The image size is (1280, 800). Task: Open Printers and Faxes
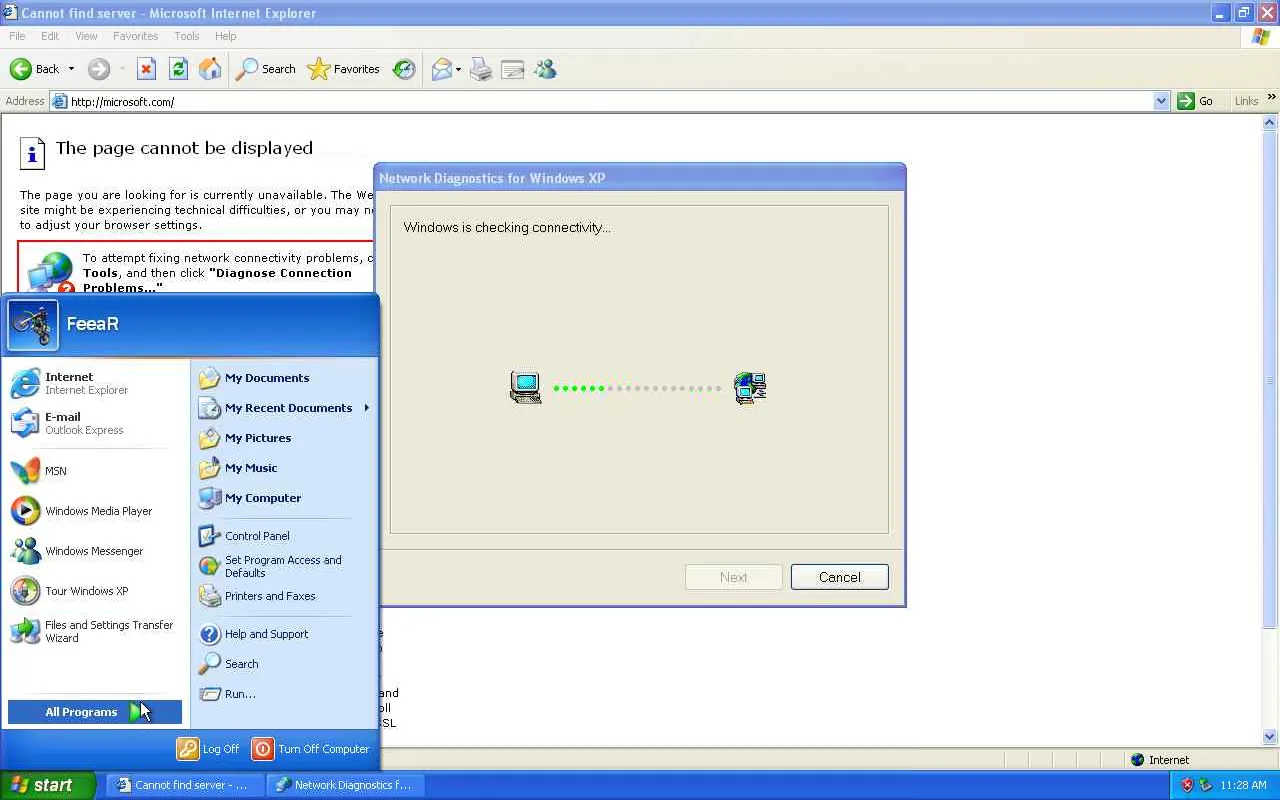click(284, 596)
